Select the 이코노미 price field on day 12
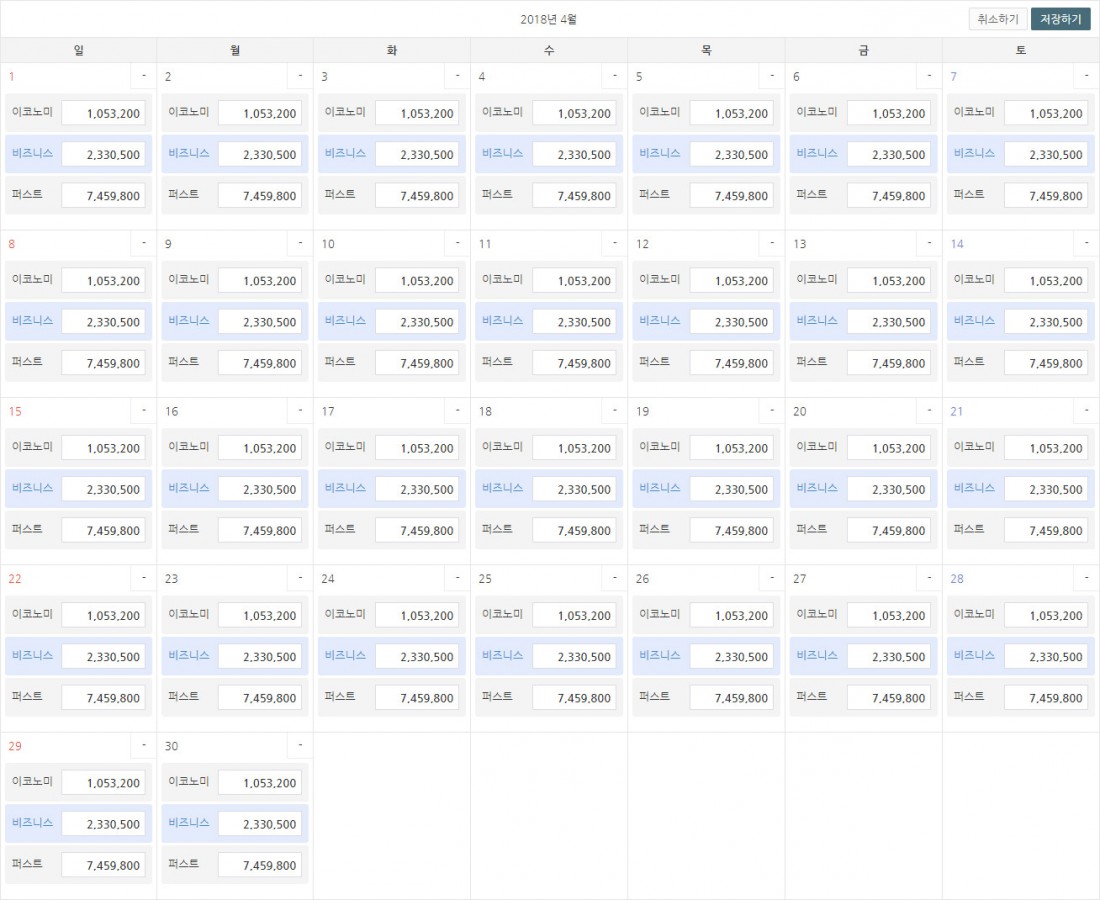This screenshot has width=1100, height=900. tap(732, 281)
